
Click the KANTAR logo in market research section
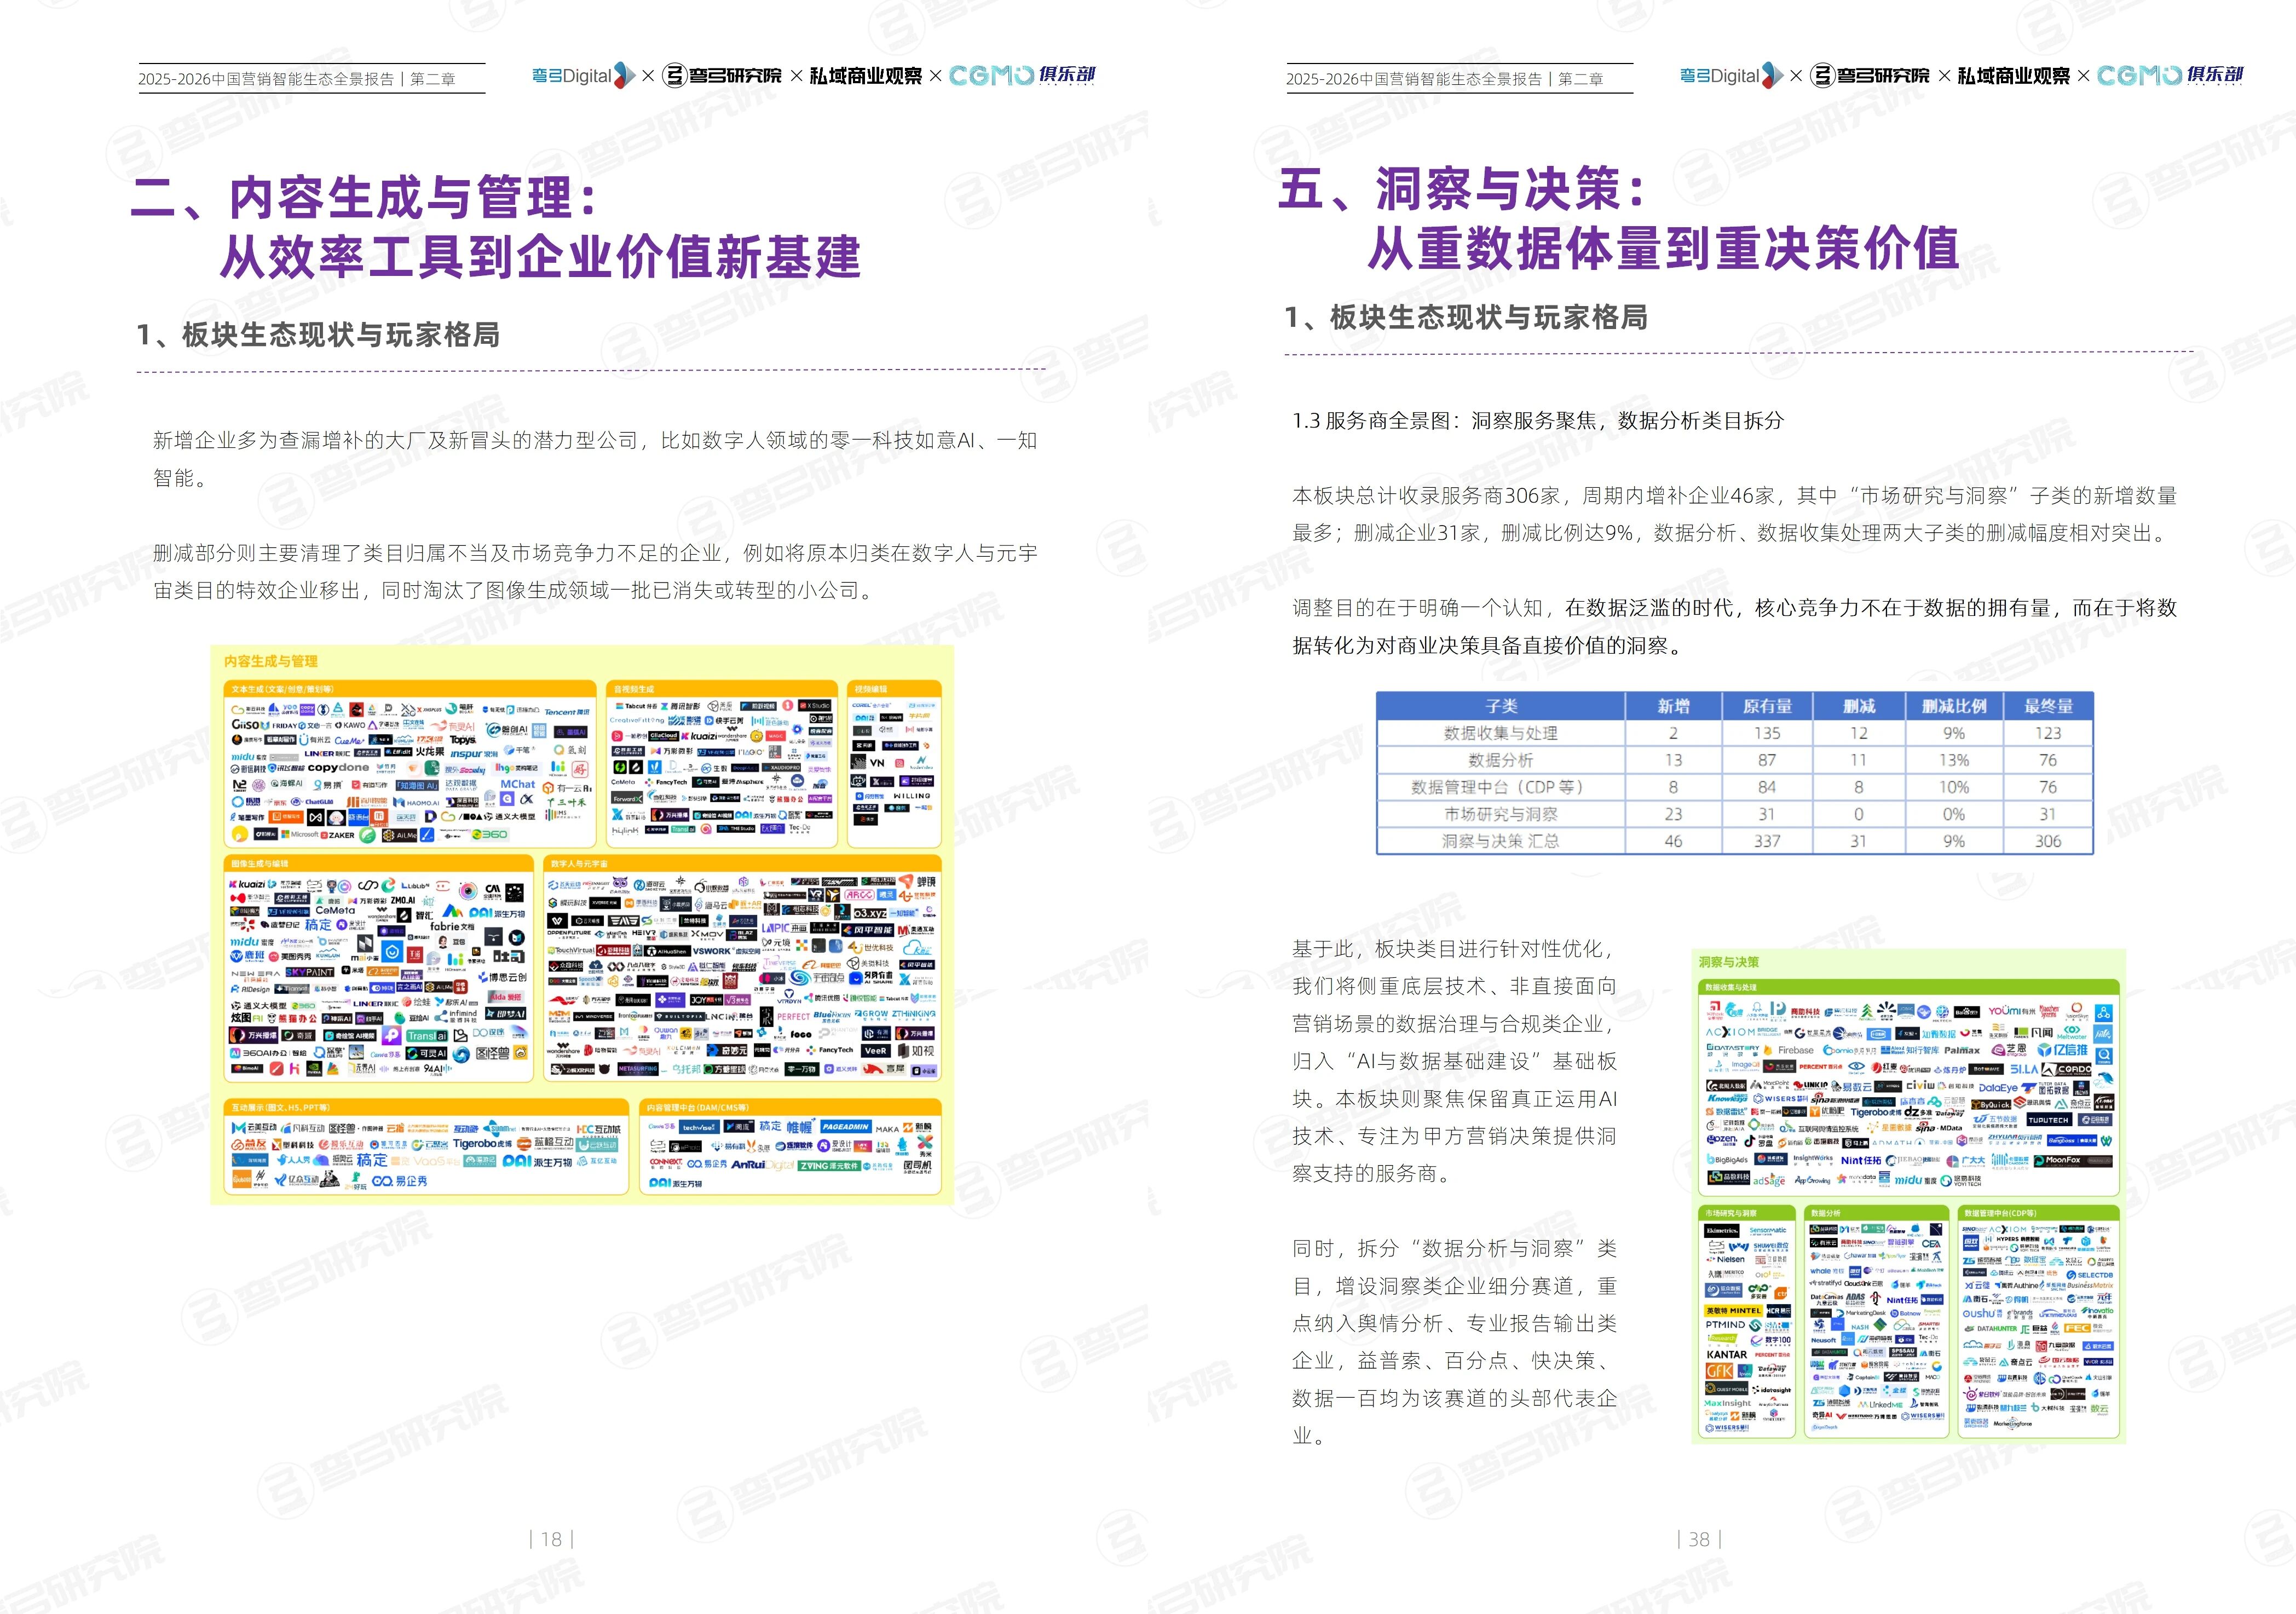click(1727, 1355)
